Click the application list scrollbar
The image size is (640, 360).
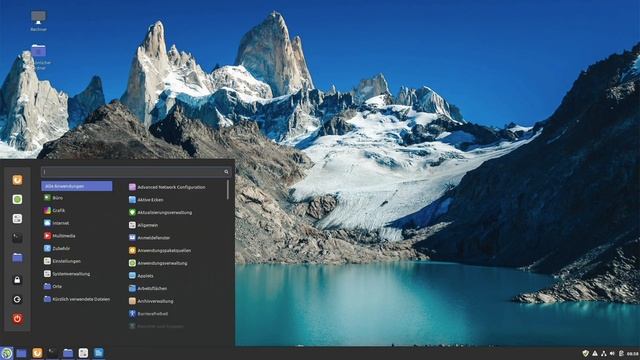tap(228, 190)
